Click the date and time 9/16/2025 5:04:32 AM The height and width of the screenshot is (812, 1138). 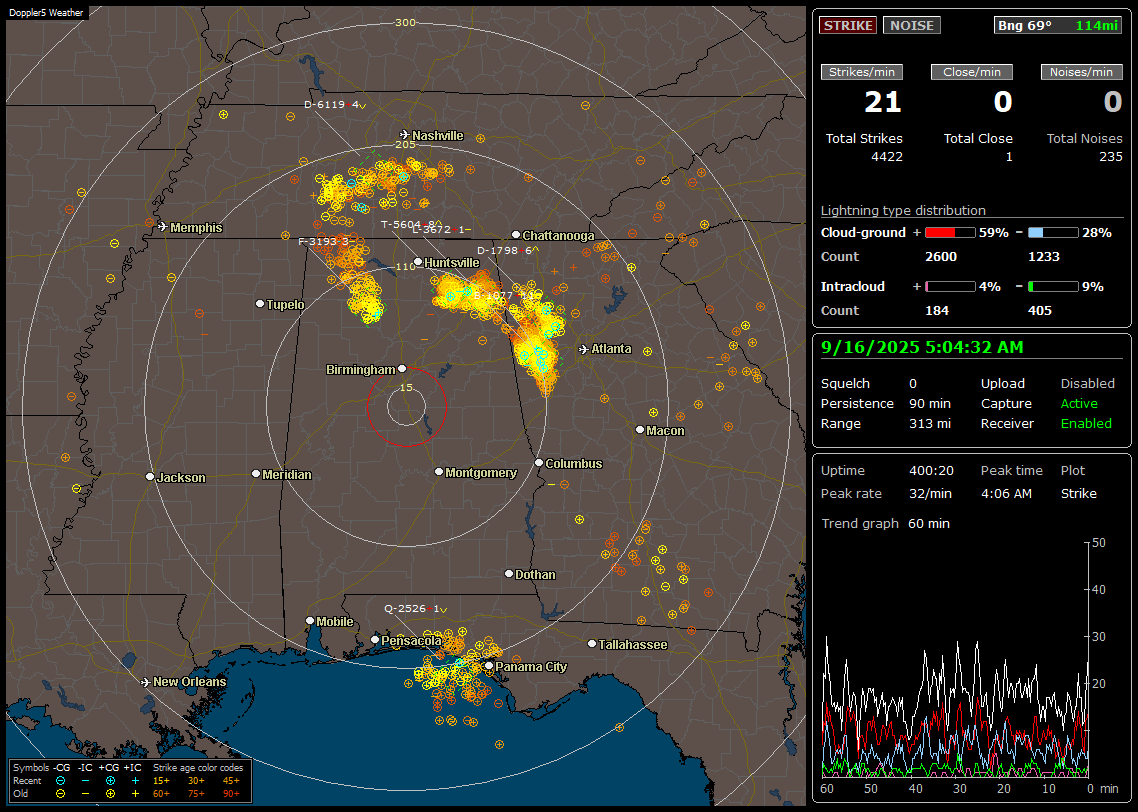(922, 348)
